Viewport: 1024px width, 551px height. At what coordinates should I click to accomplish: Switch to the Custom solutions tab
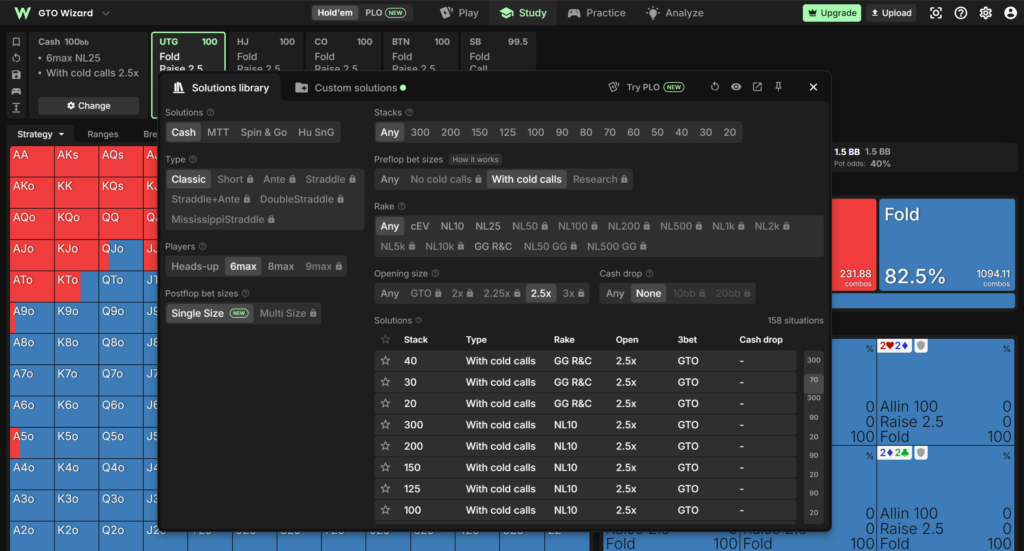[351, 87]
